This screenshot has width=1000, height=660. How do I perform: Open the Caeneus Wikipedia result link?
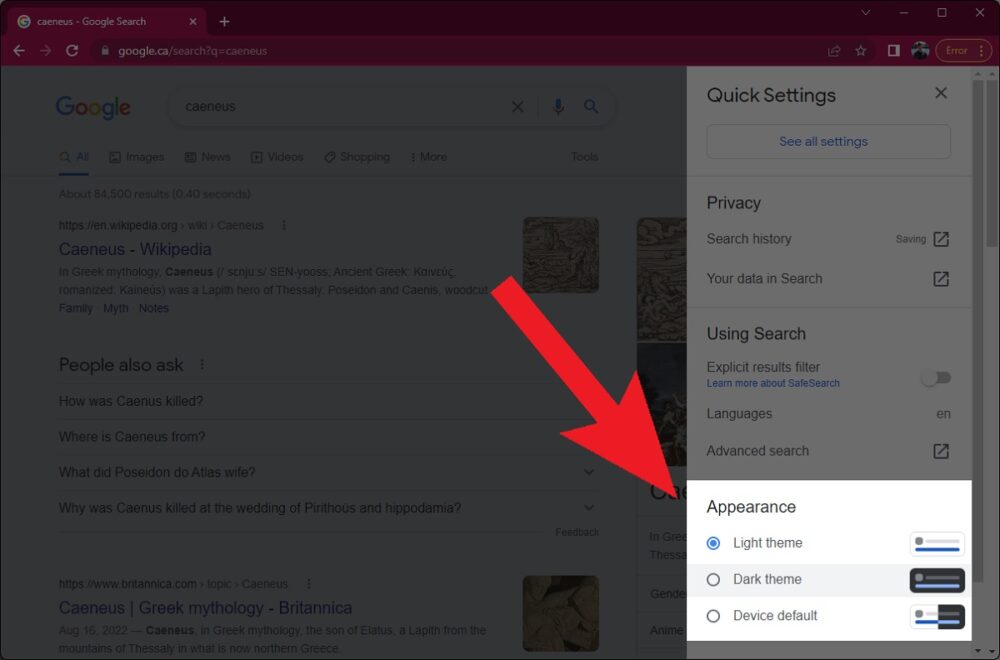(x=135, y=249)
